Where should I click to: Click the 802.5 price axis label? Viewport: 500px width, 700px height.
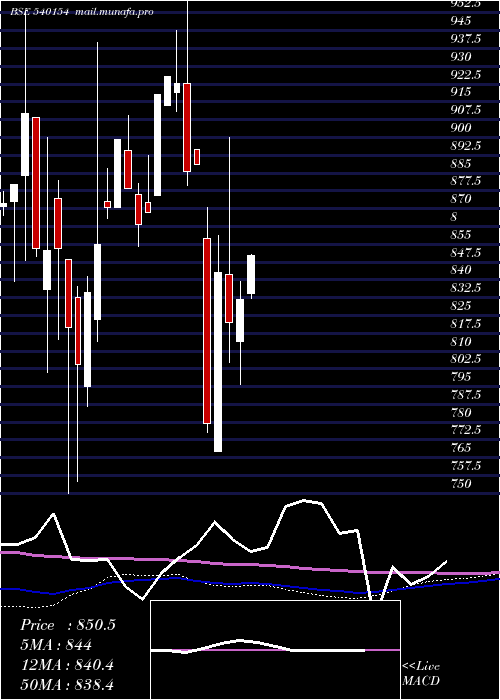[x=466, y=359]
